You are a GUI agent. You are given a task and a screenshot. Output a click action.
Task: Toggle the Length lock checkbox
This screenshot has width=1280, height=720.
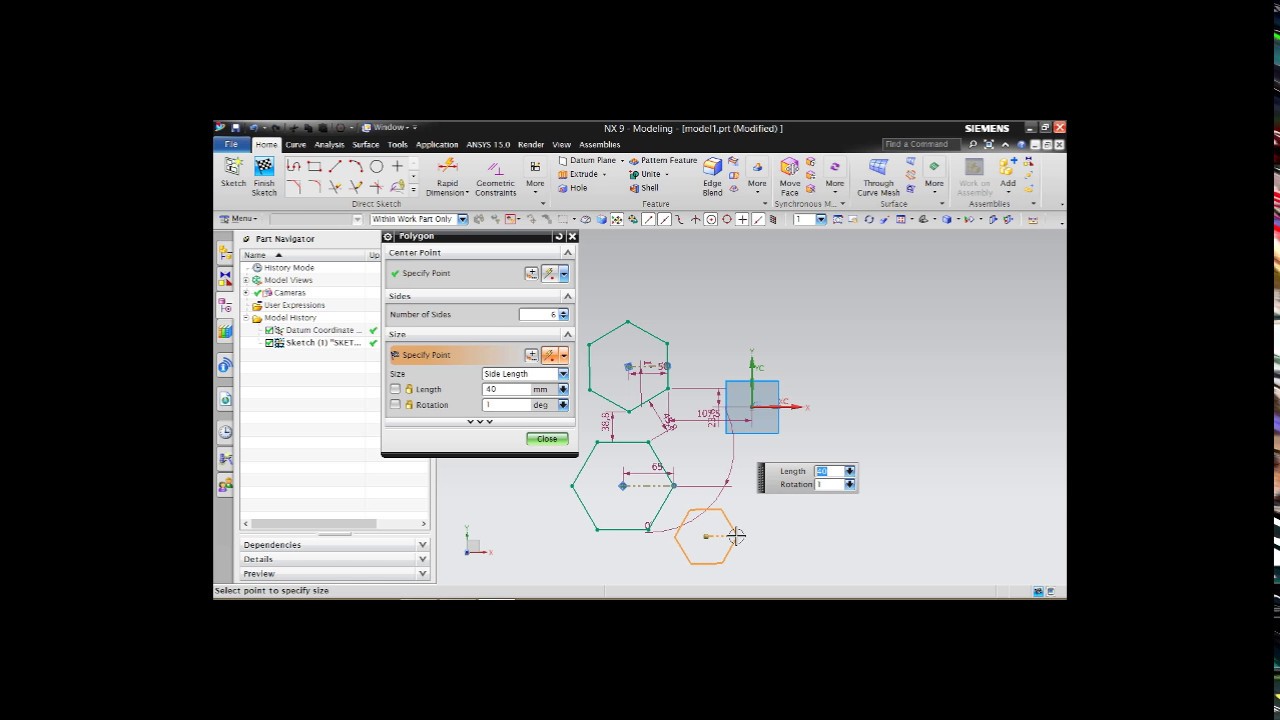(x=395, y=389)
